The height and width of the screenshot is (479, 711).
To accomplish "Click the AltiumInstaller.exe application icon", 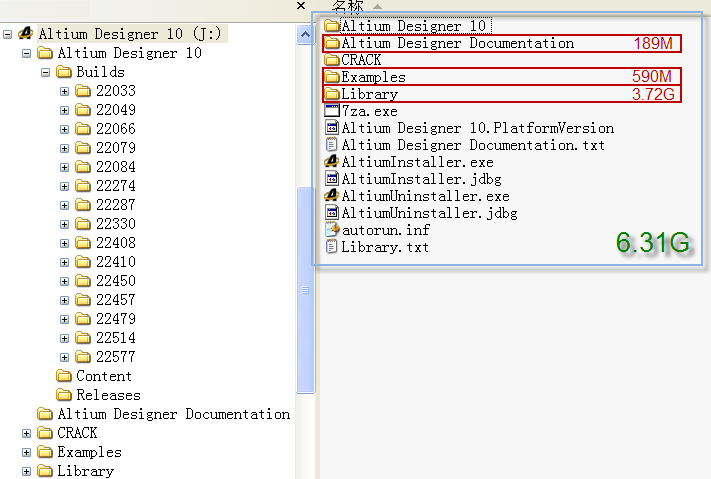I will pos(332,161).
